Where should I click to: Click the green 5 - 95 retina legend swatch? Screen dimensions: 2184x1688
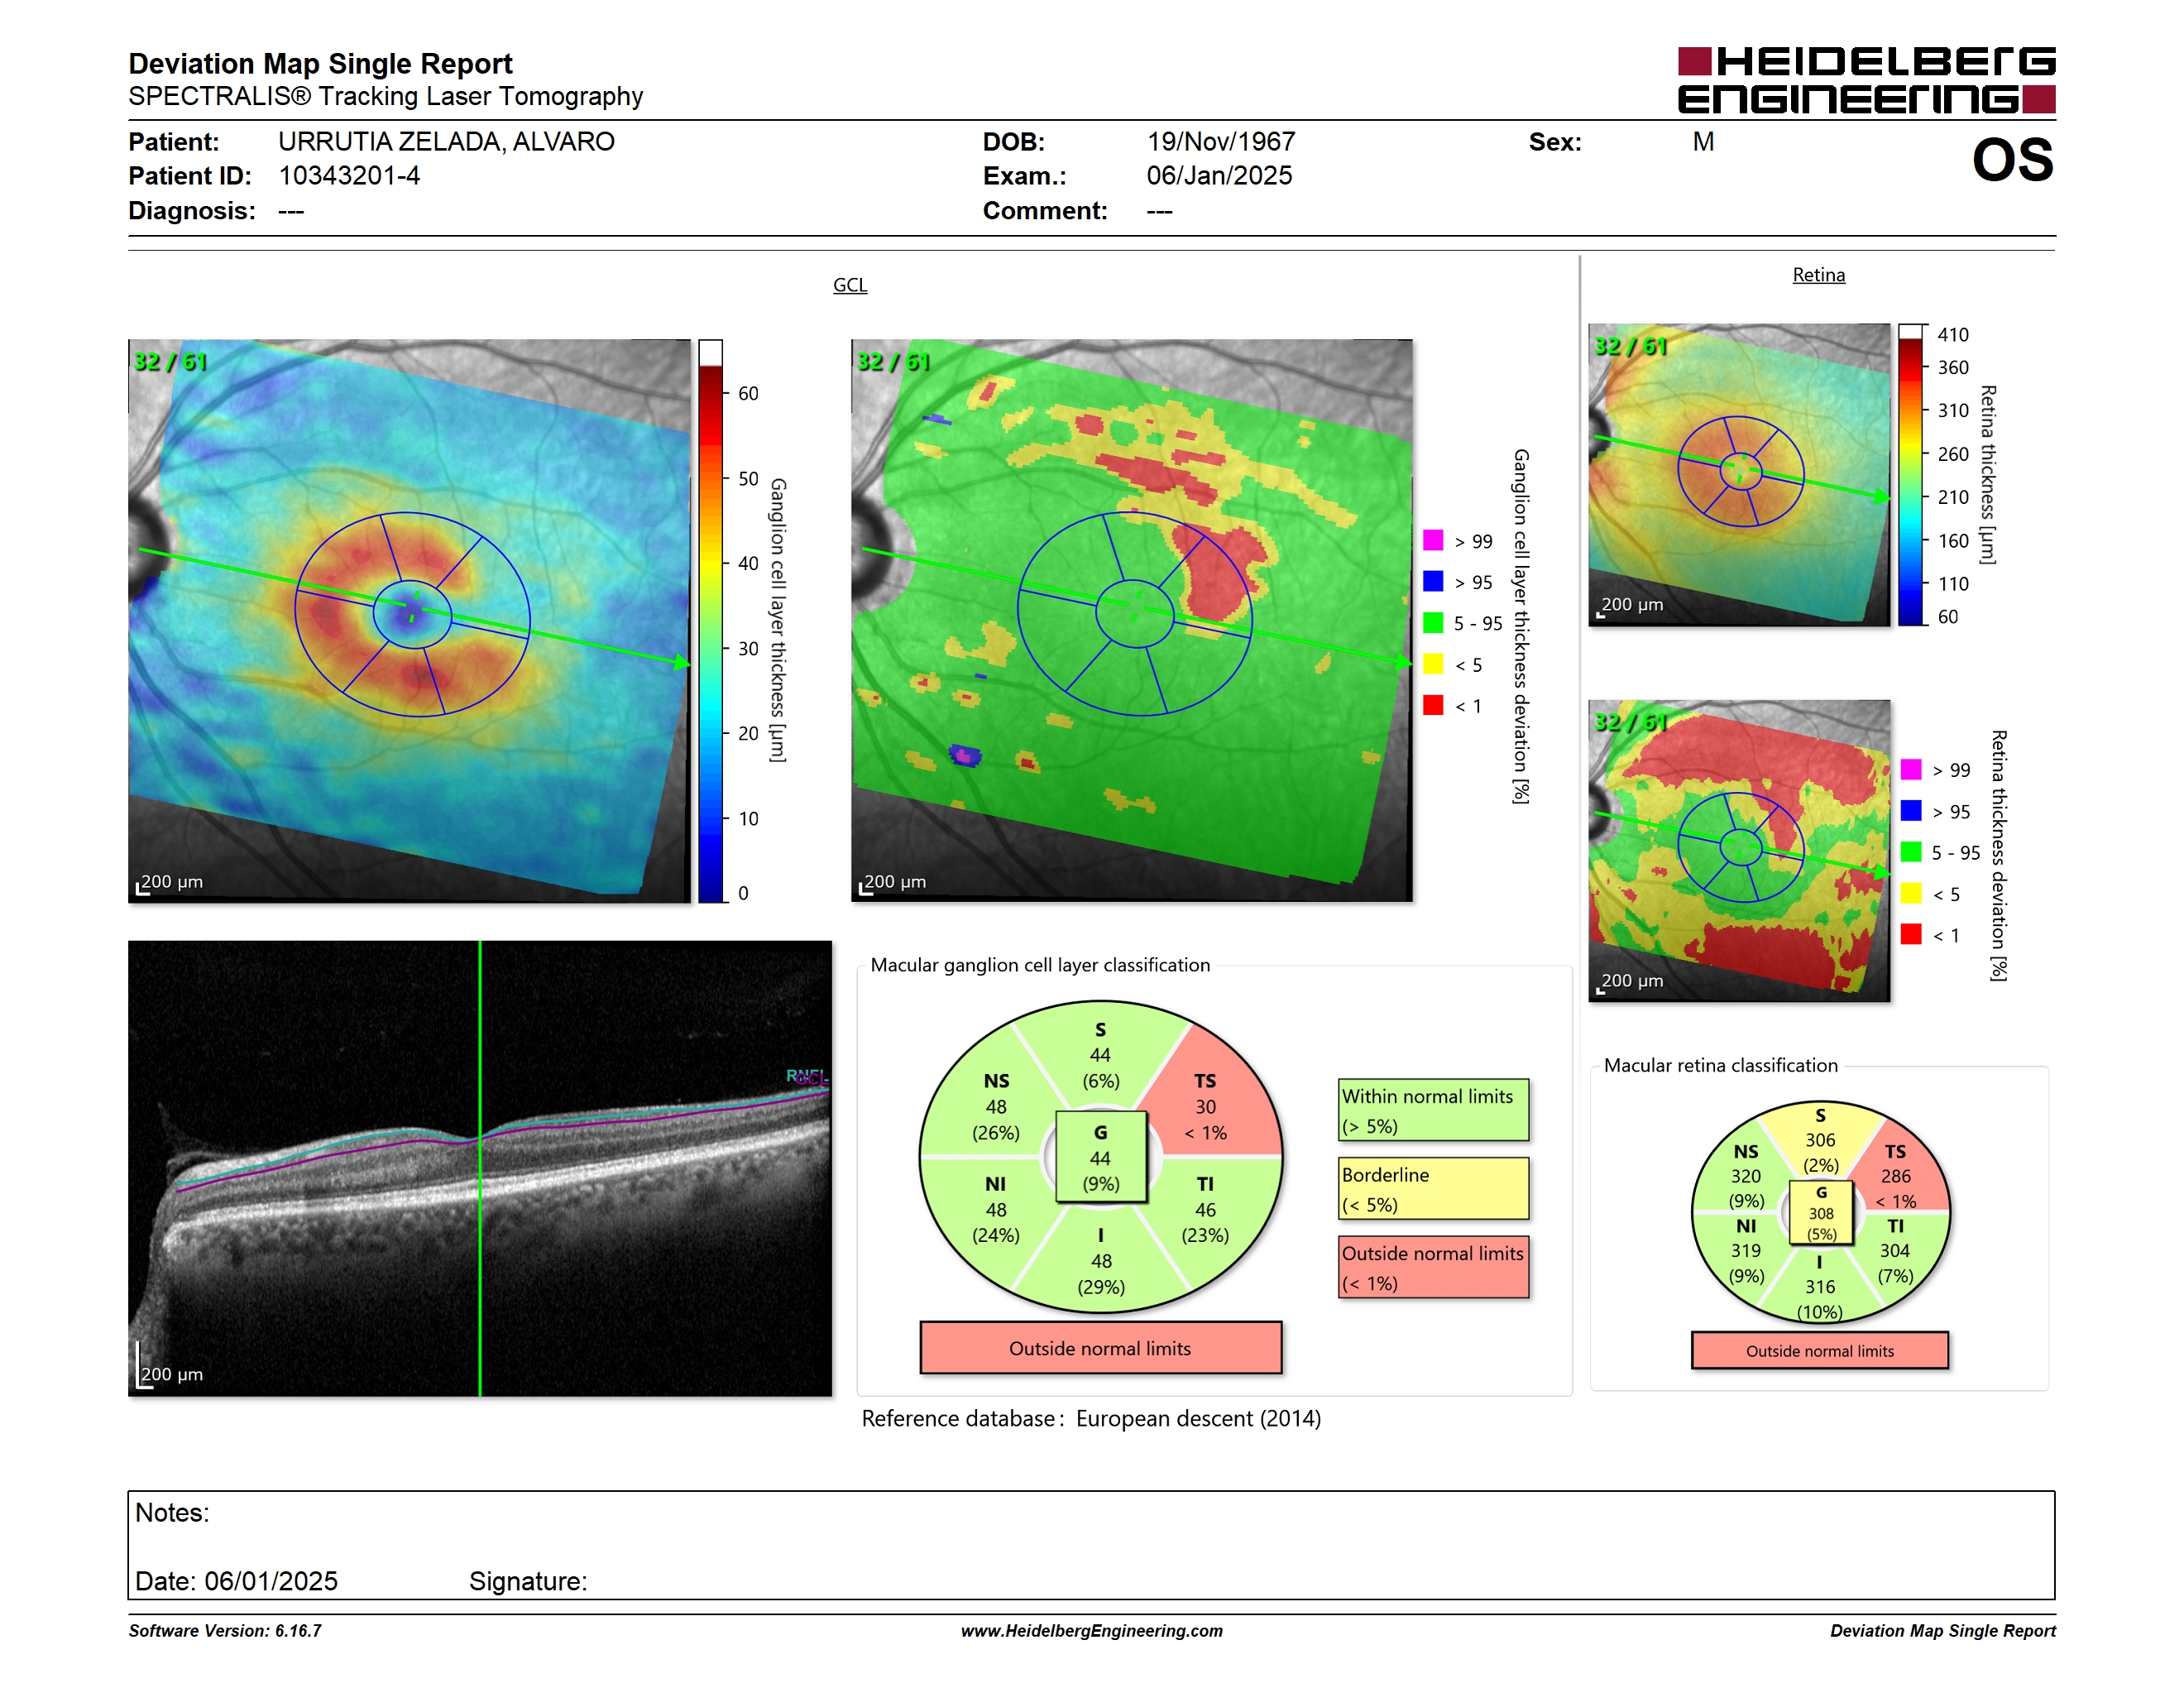pos(1911,851)
